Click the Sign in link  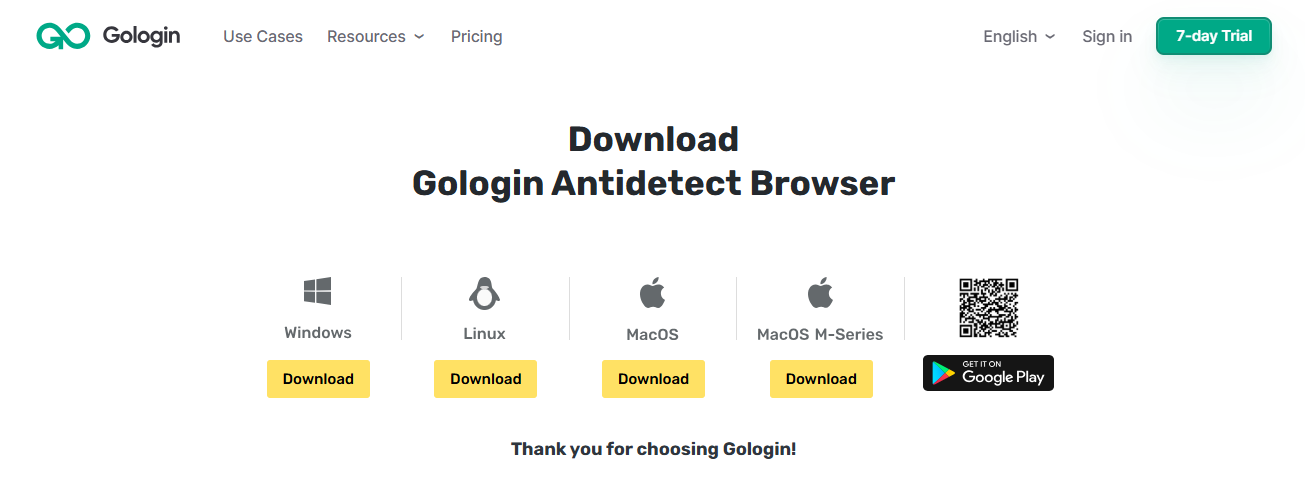coord(1107,37)
